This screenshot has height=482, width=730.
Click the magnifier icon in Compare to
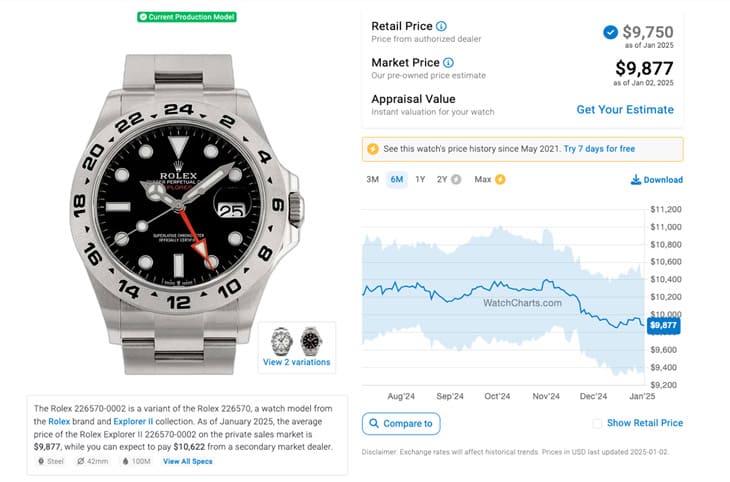click(x=374, y=423)
